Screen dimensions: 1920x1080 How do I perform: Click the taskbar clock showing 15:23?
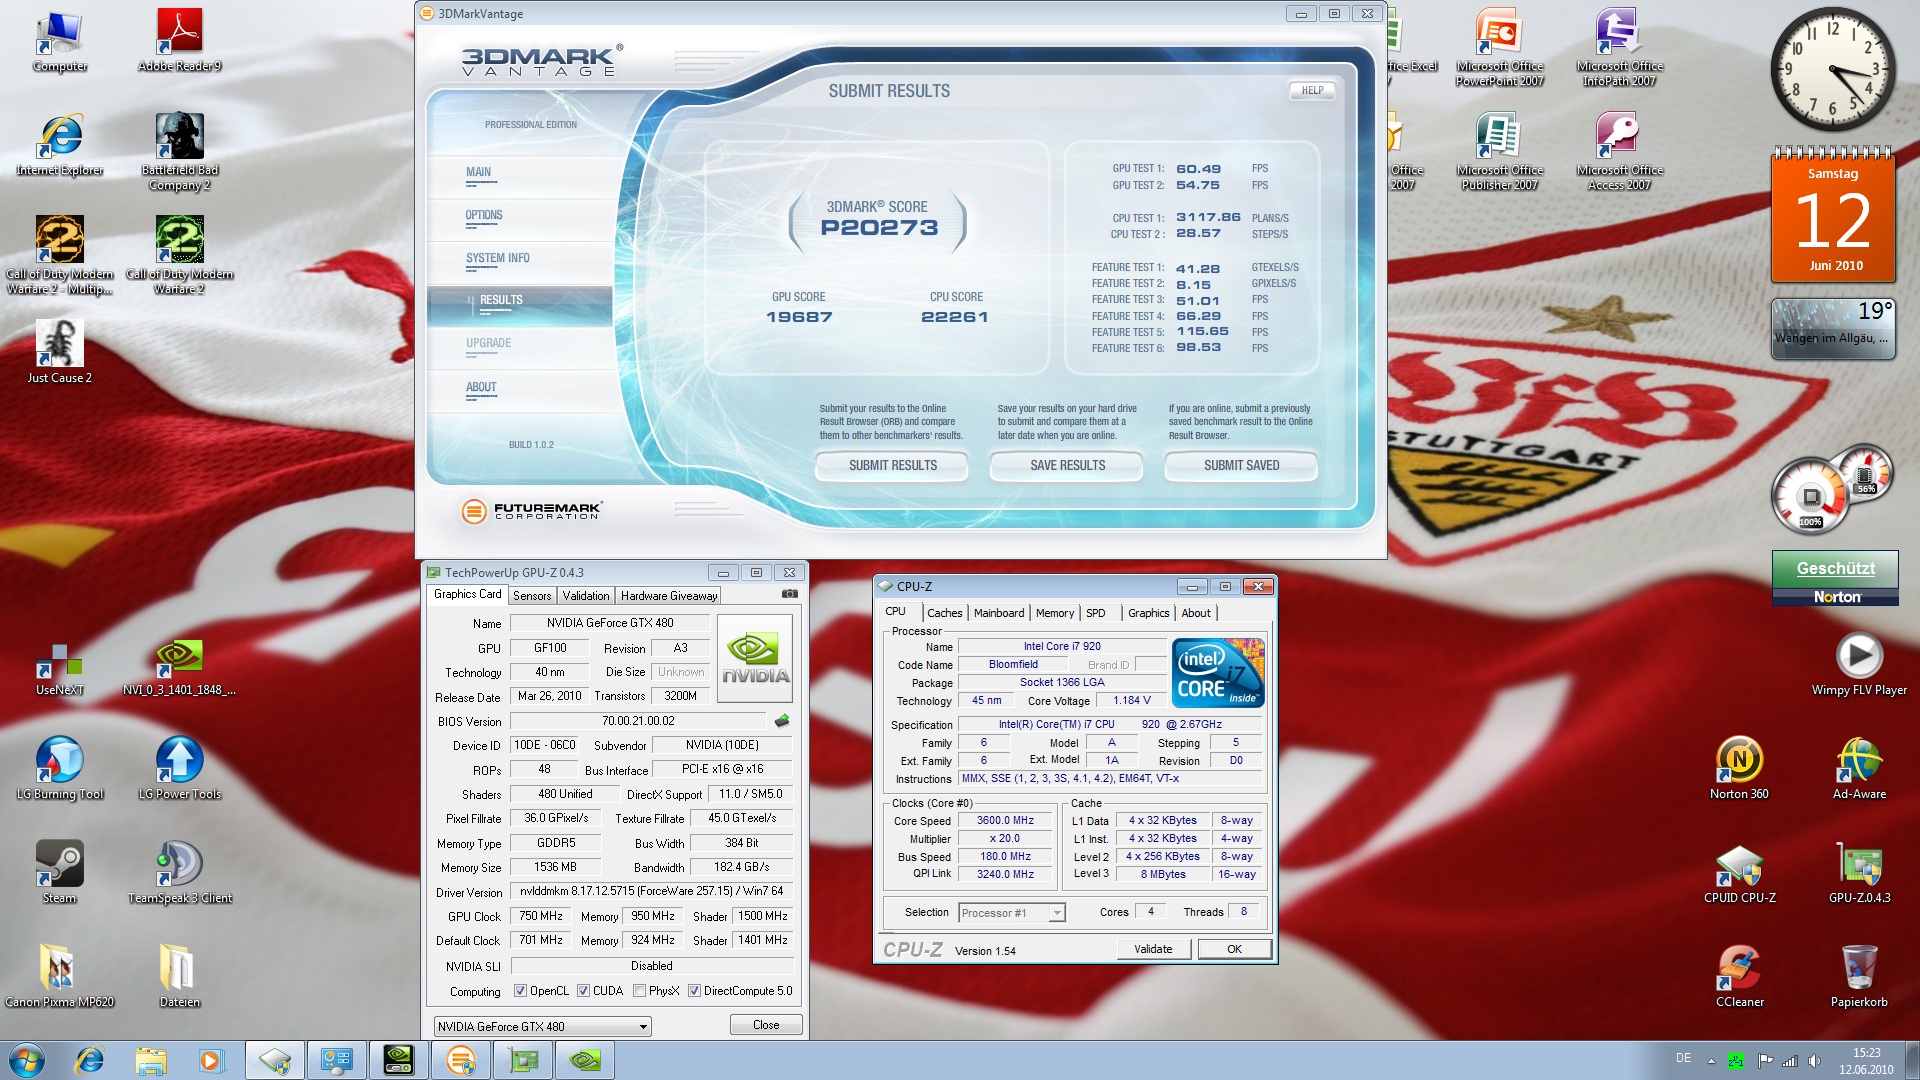(x=1866, y=1060)
